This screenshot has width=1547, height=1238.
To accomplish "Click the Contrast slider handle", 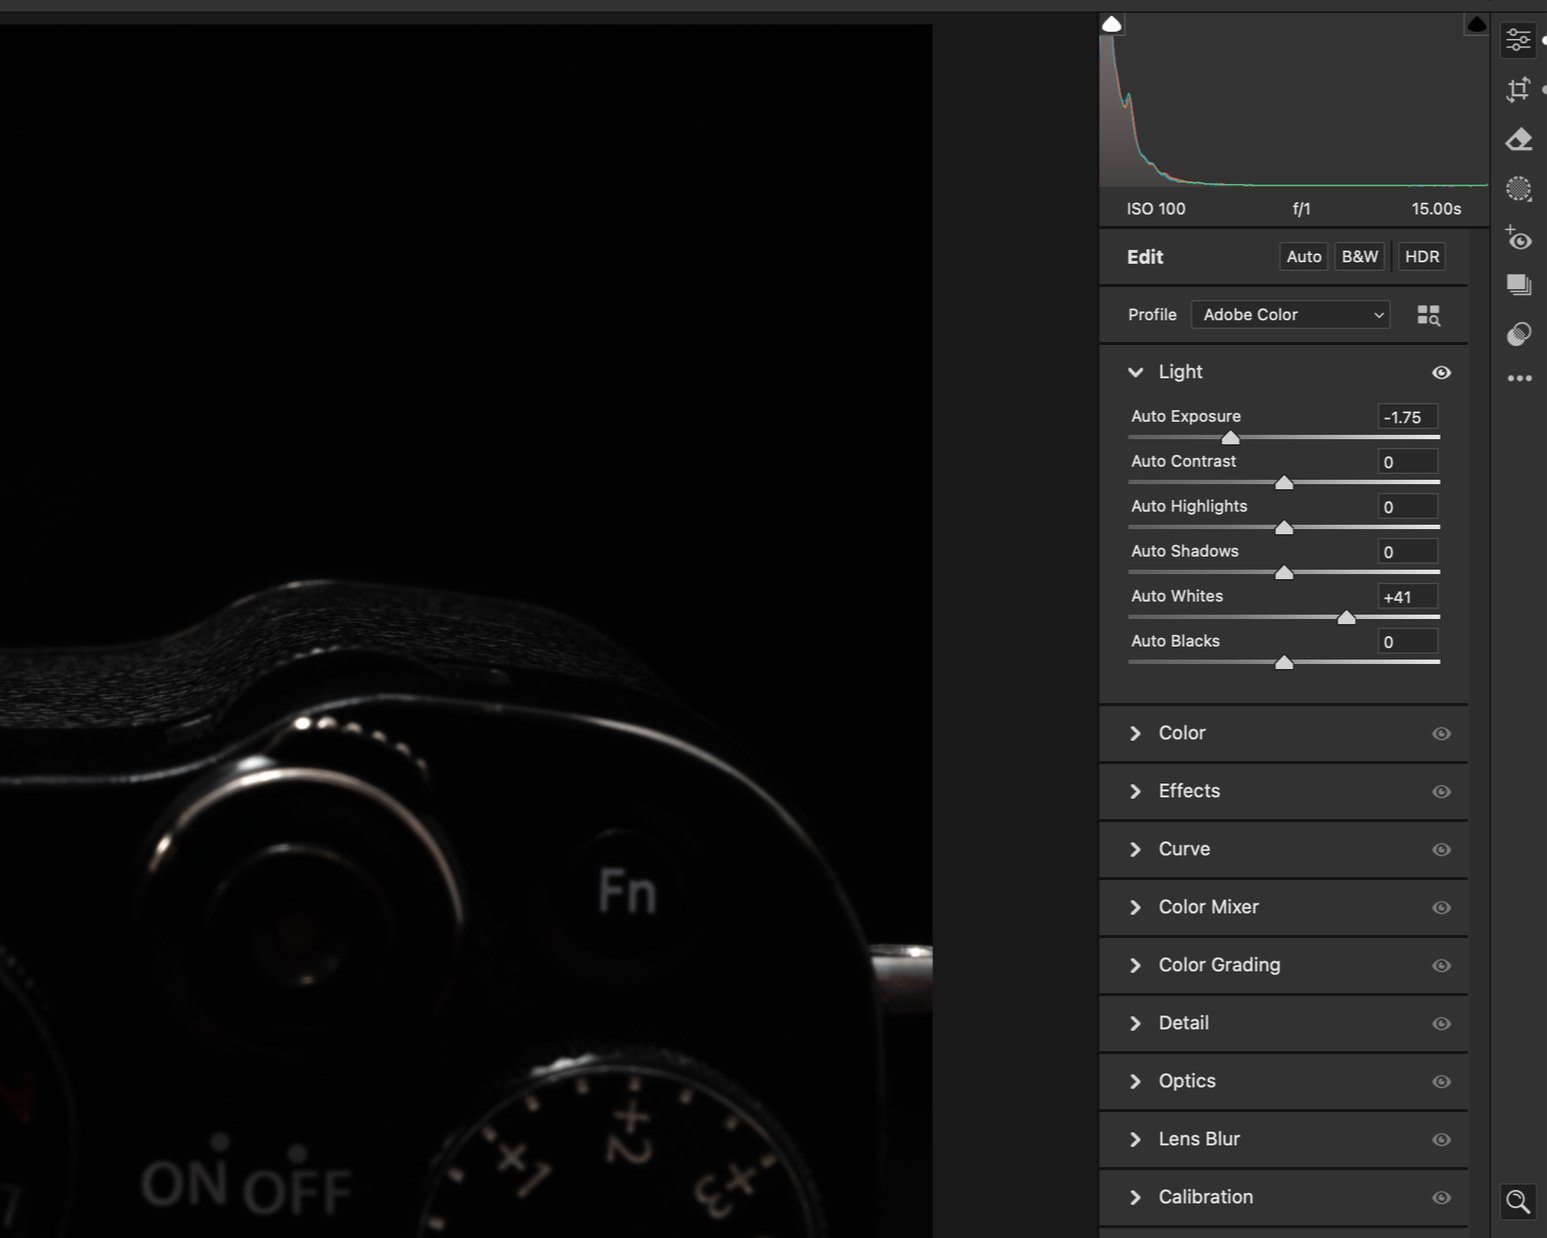I will (x=1284, y=482).
